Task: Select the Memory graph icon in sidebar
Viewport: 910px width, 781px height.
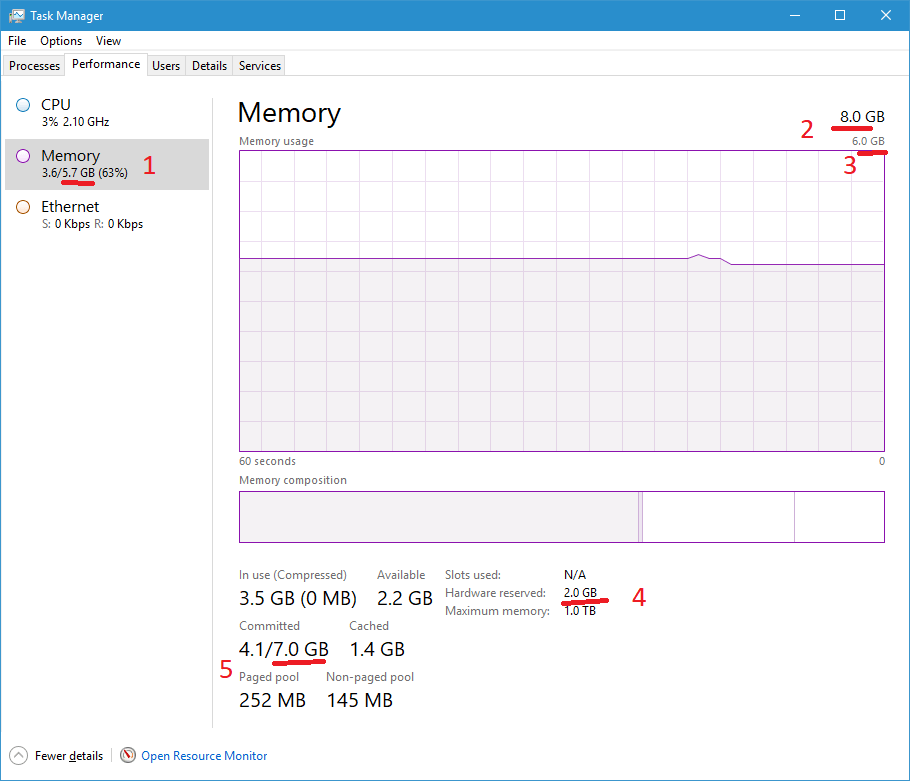Action: coord(23,156)
